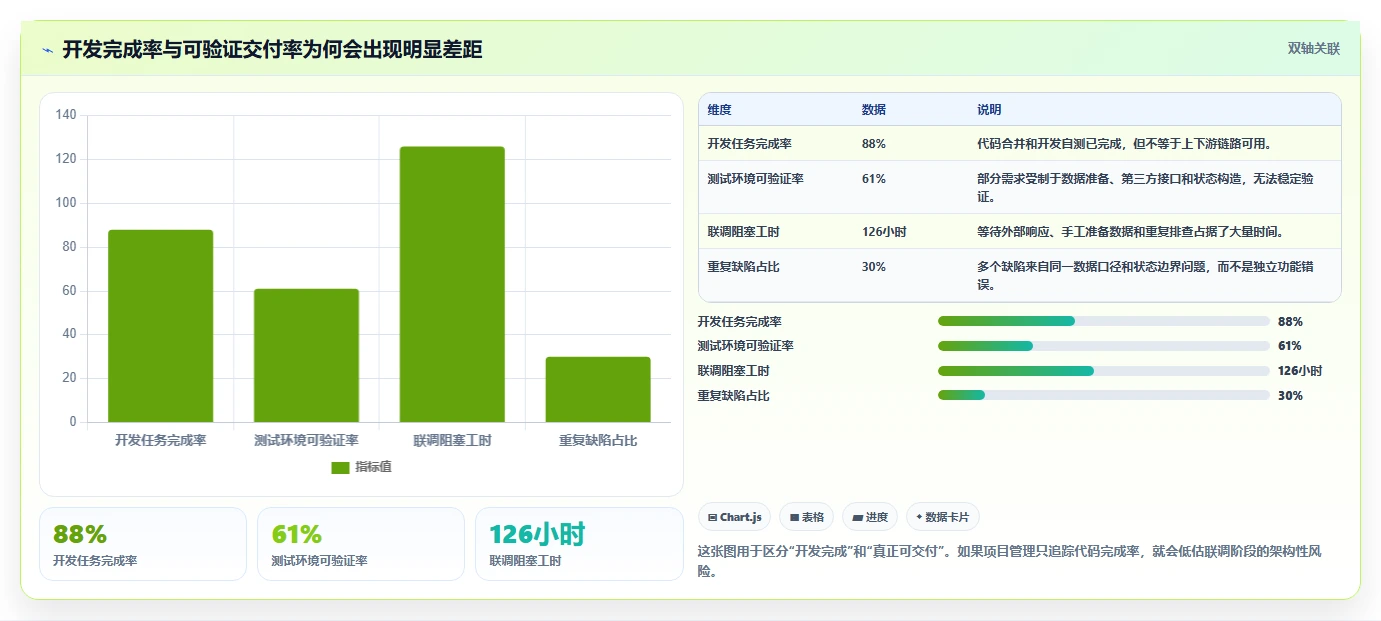Click the 重复缺陷占比 bar in chart
The height and width of the screenshot is (621, 1381).
[x=598, y=389]
